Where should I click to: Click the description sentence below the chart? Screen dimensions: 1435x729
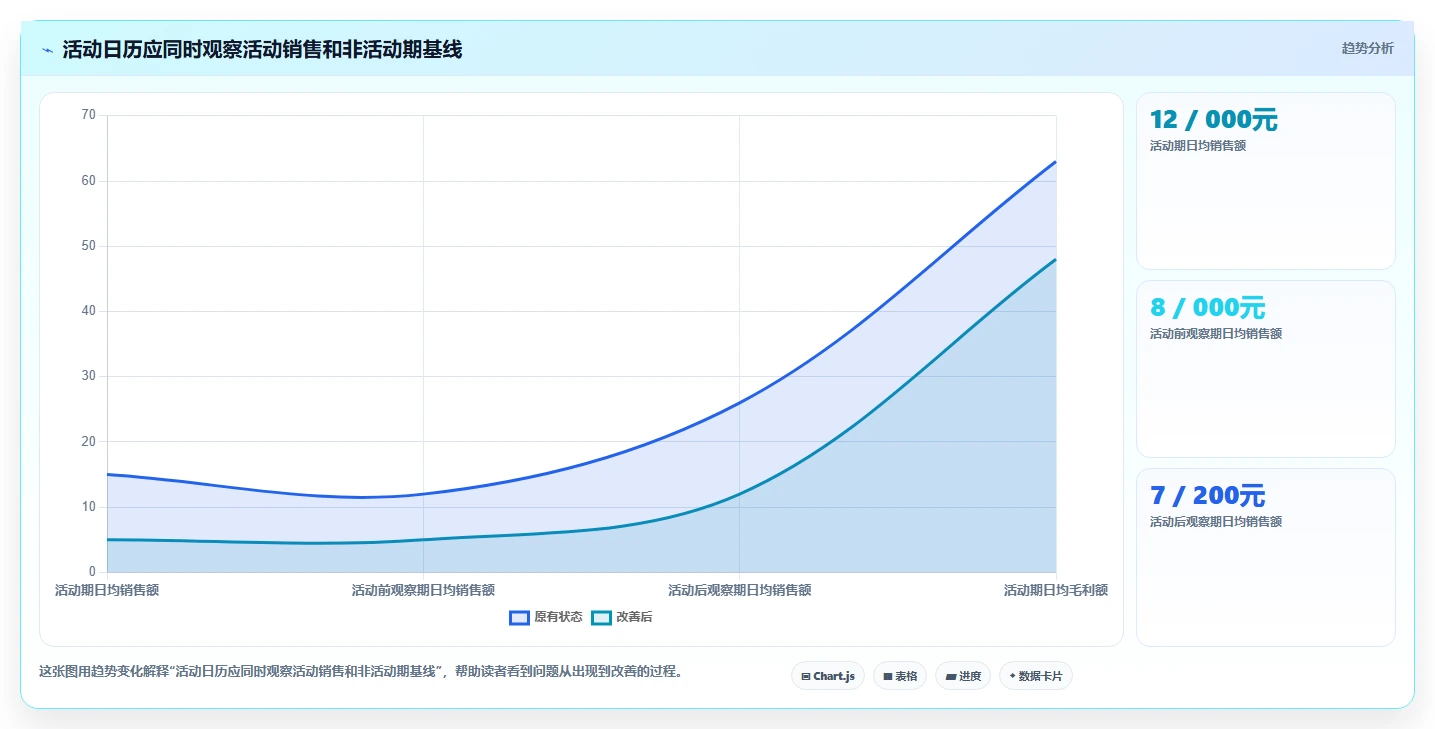click(x=363, y=672)
